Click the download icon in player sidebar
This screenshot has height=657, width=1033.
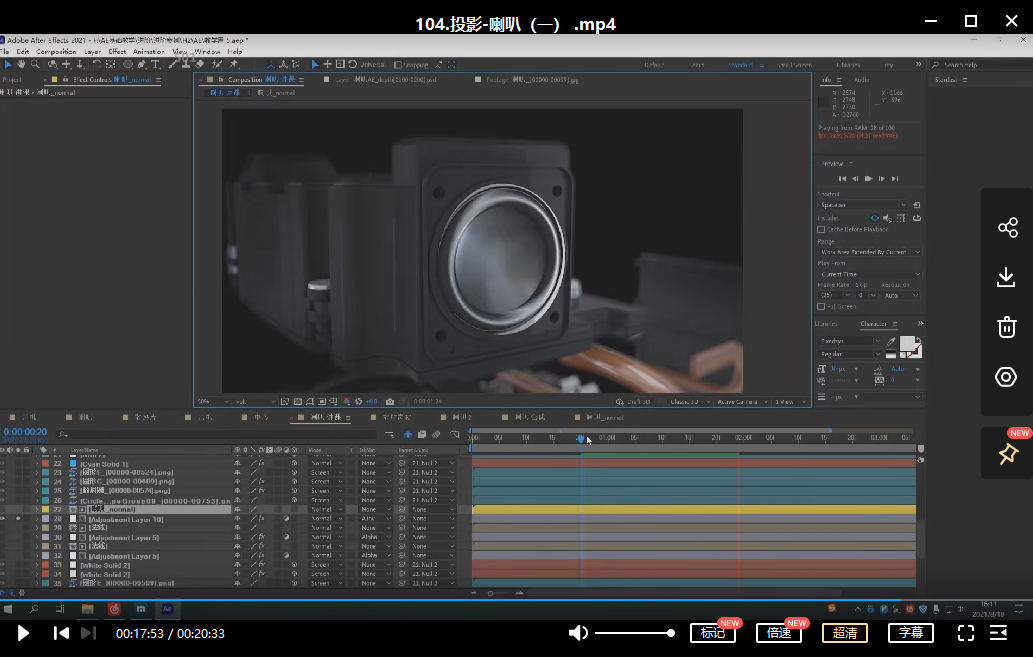tap(1006, 277)
